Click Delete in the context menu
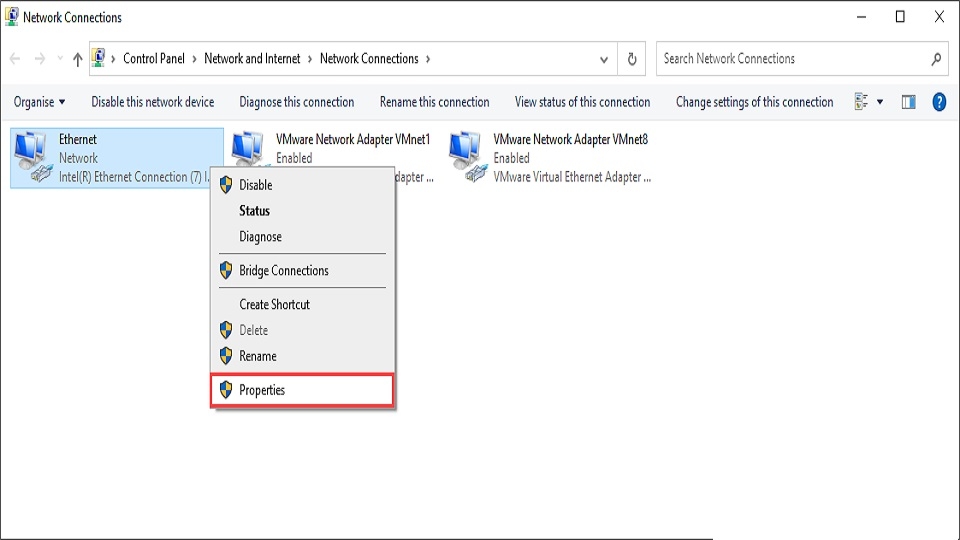This screenshot has height=540, width=960. [x=302, y=330]
